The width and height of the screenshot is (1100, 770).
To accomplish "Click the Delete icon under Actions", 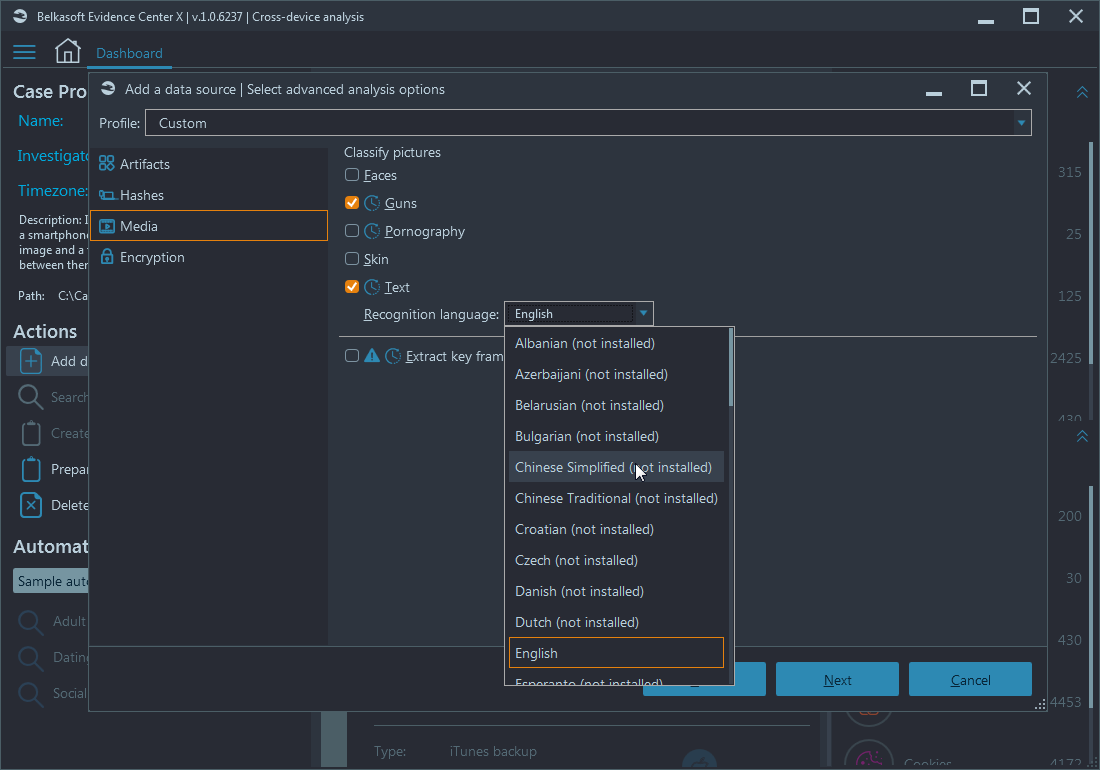I will pyautogui.click(x=31, y=505).
